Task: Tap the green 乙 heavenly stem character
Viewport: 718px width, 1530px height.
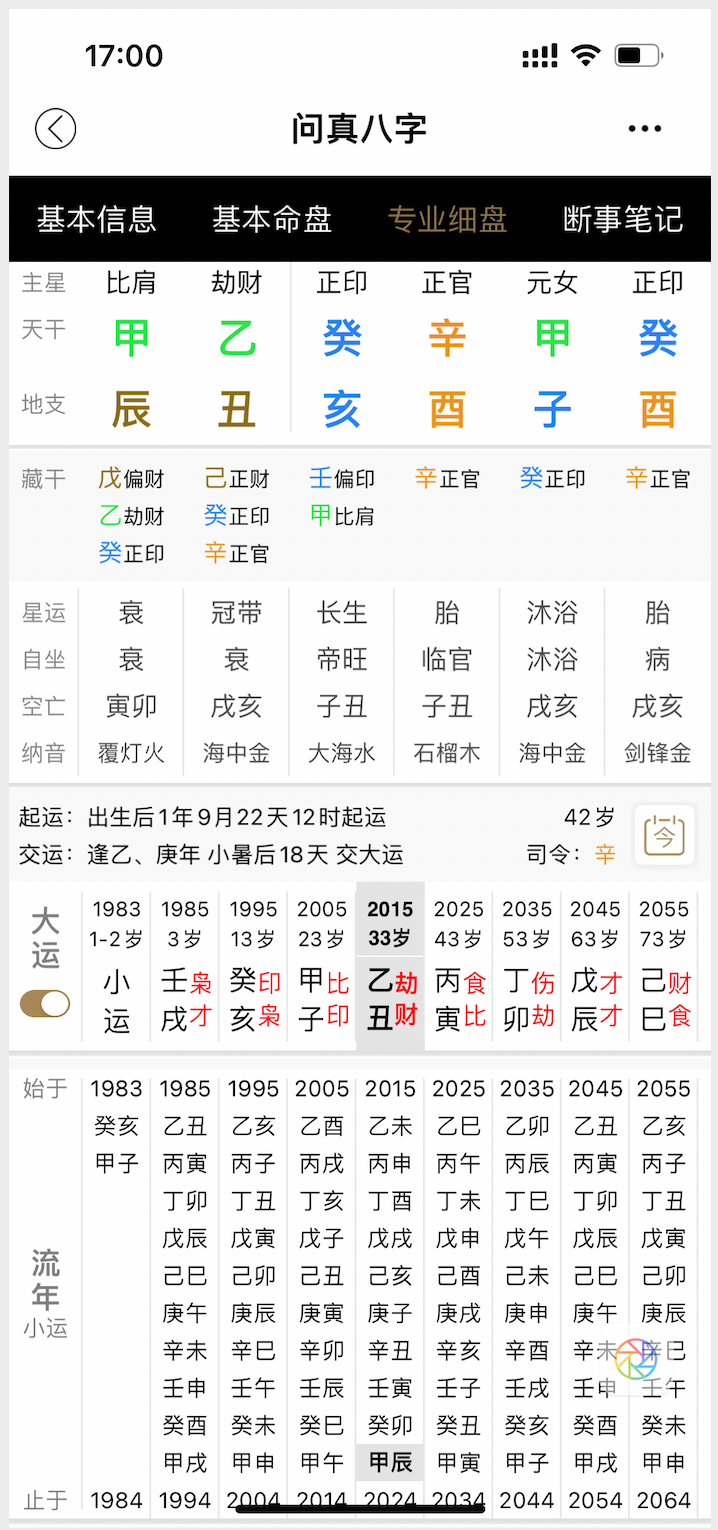Action: [x=237, y=339]
